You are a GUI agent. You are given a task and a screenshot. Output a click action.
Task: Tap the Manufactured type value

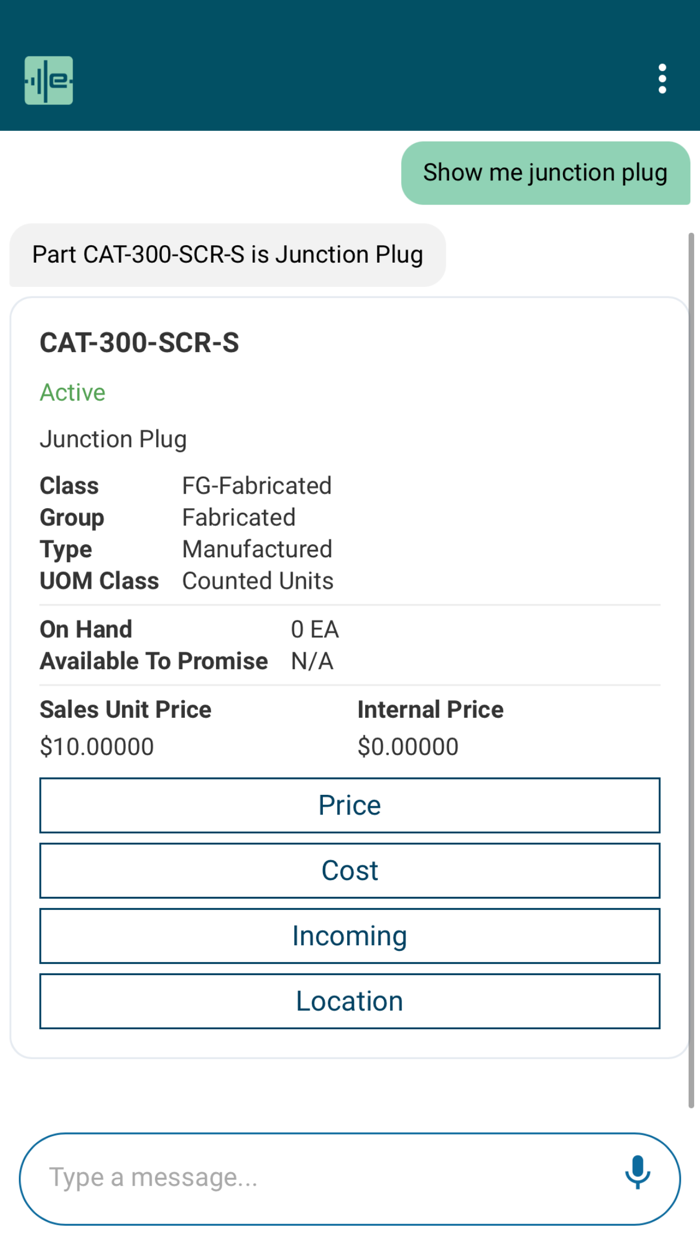[x=257, y=550]
